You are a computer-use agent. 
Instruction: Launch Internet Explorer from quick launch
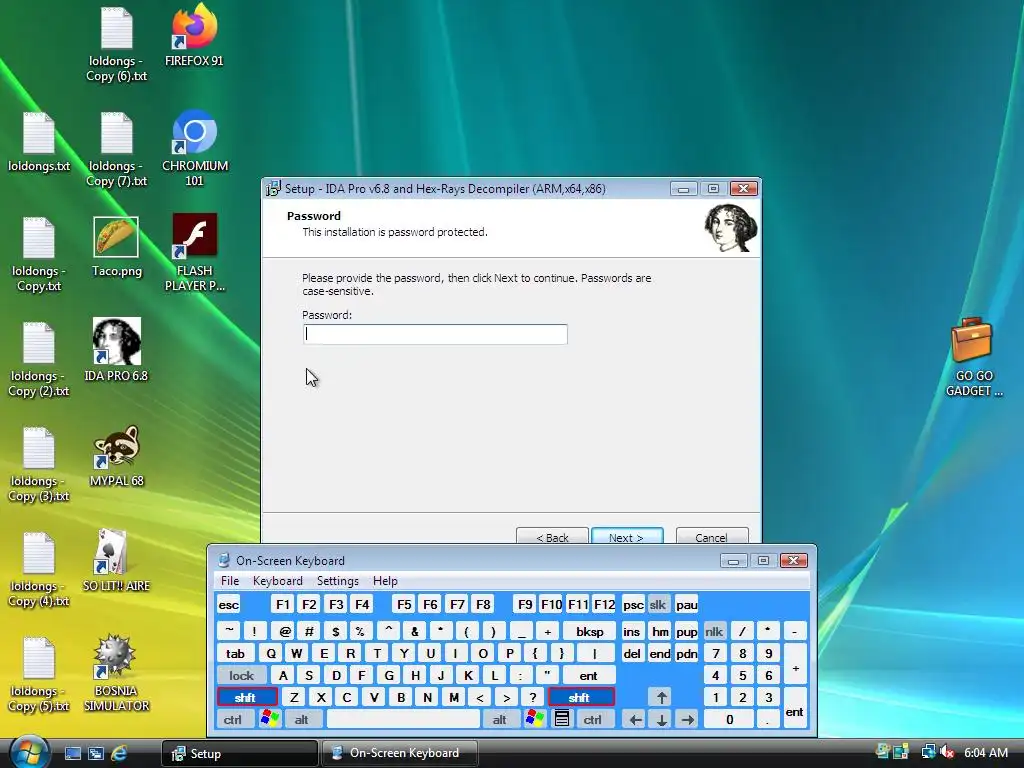tap(119, 754)
